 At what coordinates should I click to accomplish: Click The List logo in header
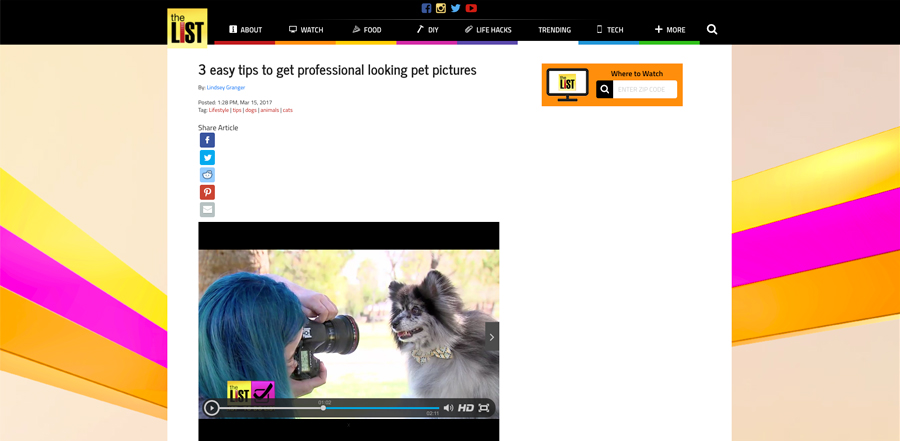pyautogui.click(x=187, y=27)
